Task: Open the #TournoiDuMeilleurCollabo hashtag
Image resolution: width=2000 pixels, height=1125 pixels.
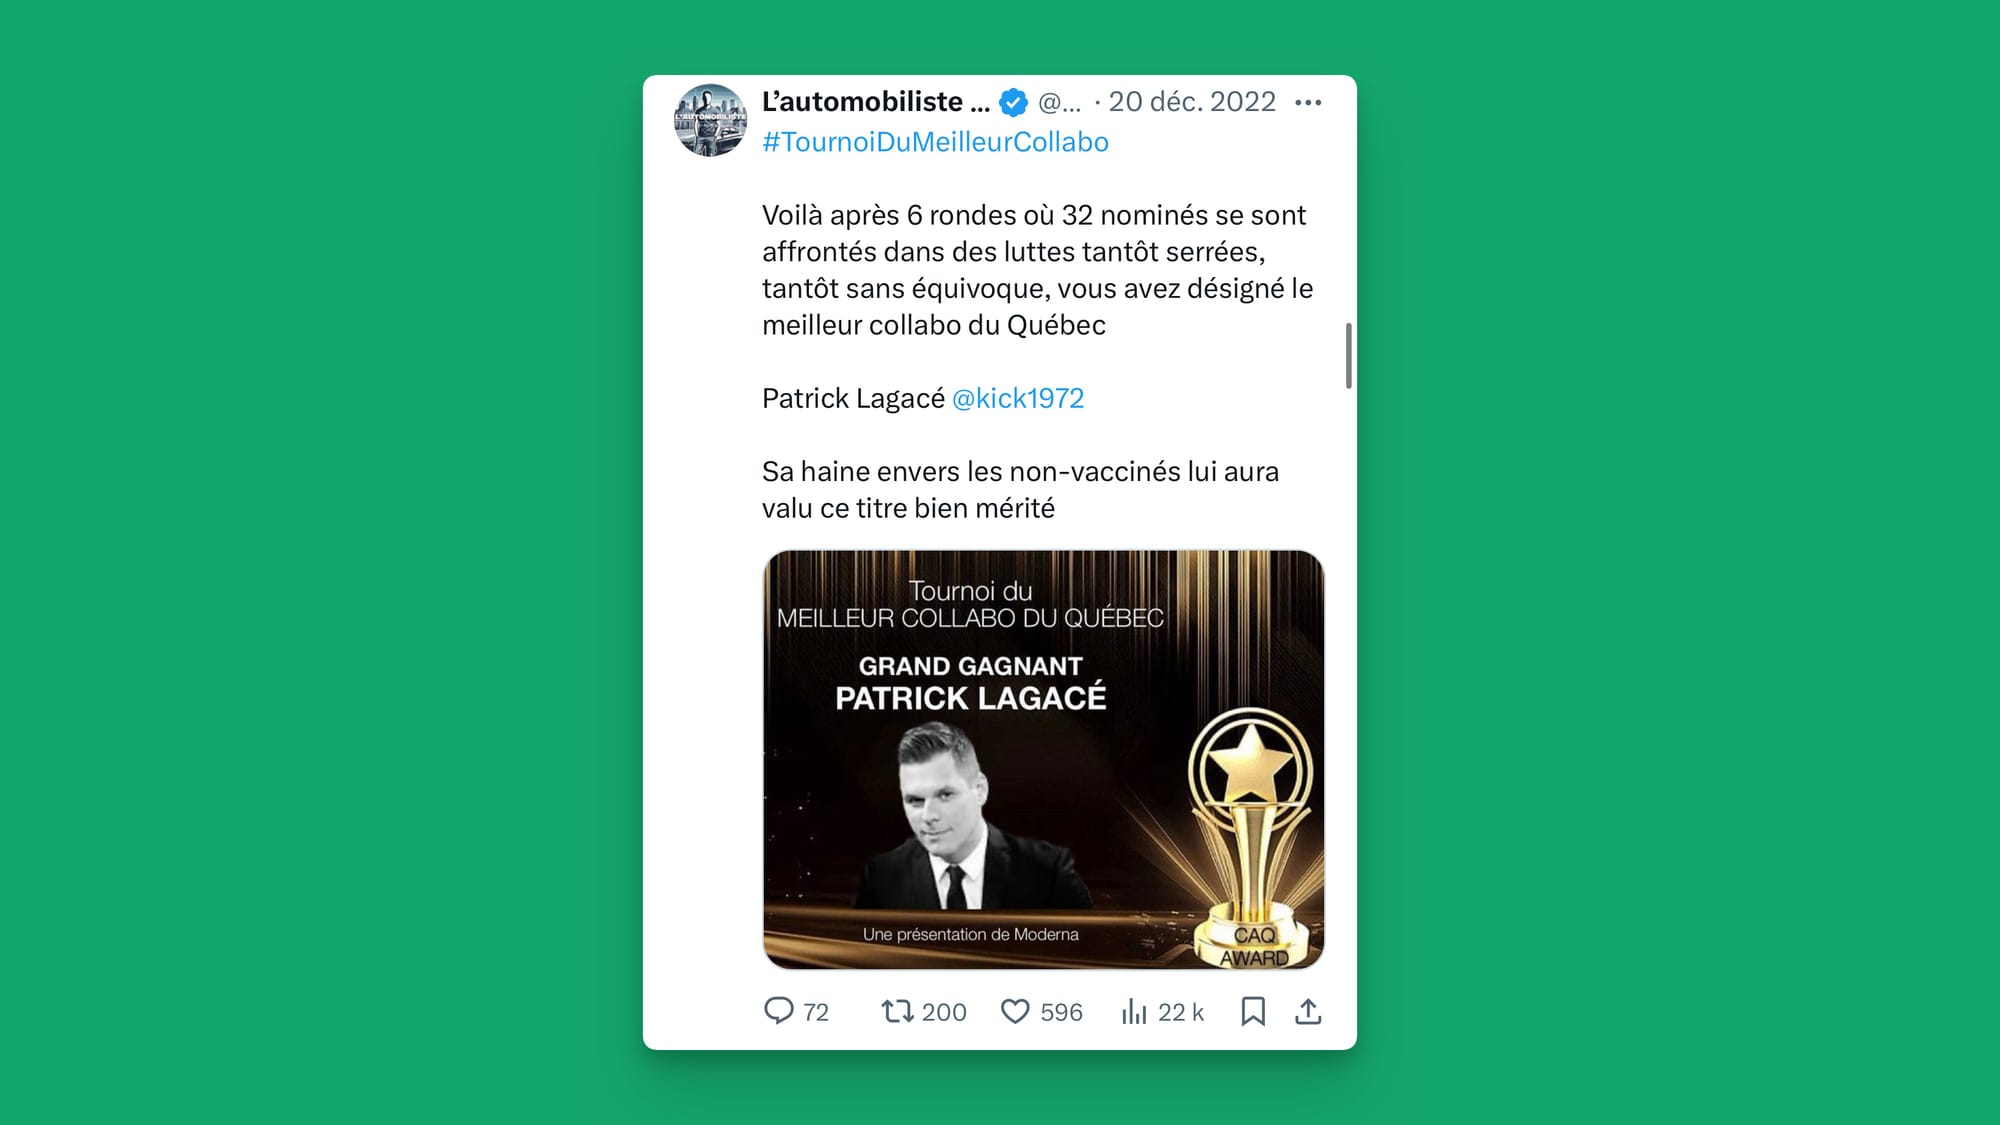Action: [935, 142]
